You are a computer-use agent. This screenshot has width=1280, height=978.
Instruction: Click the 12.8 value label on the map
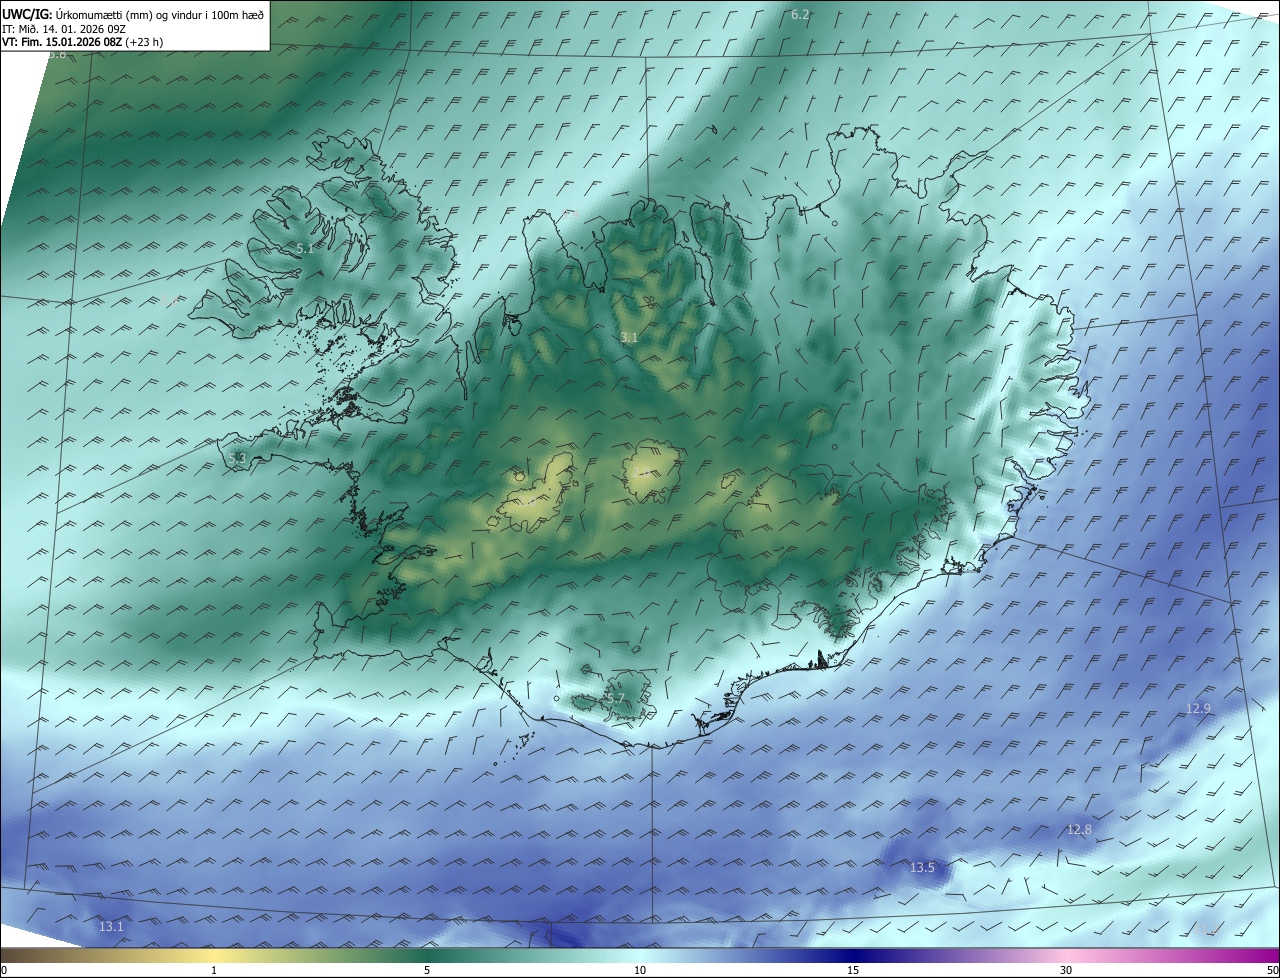click(x=1079, y=830)
